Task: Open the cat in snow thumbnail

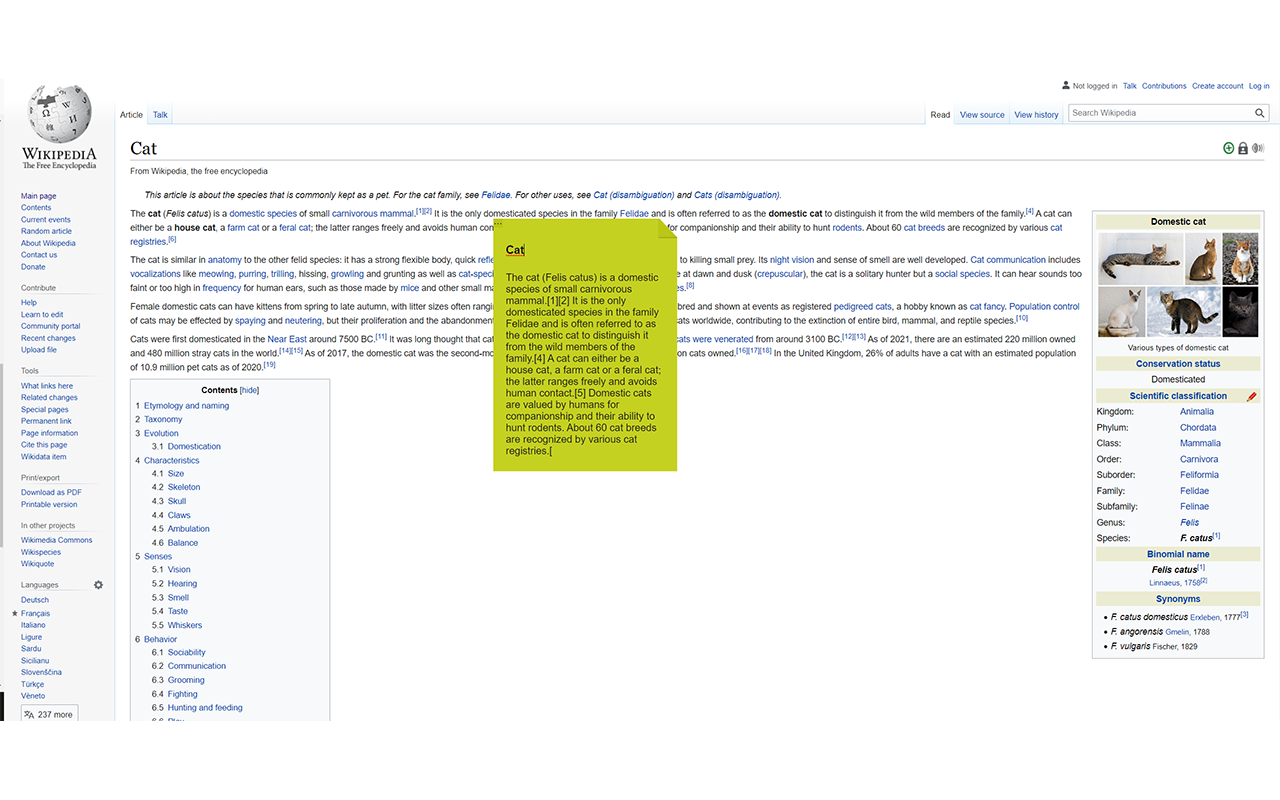Action: point(1184,312)
